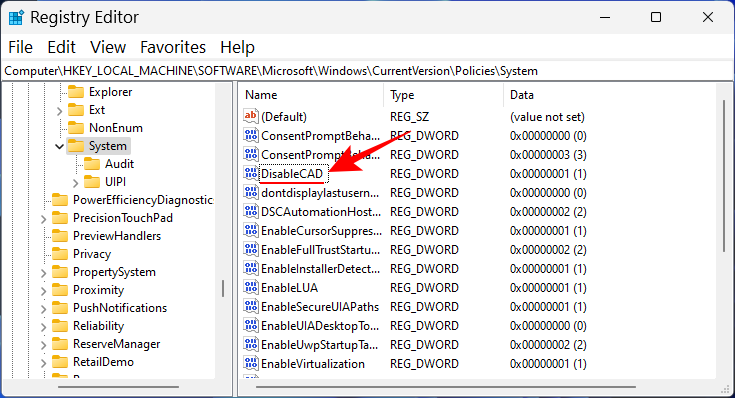Screen dimensions: 735x398
Task: Select the ReserveManager key label
Action: pos(117,344)
